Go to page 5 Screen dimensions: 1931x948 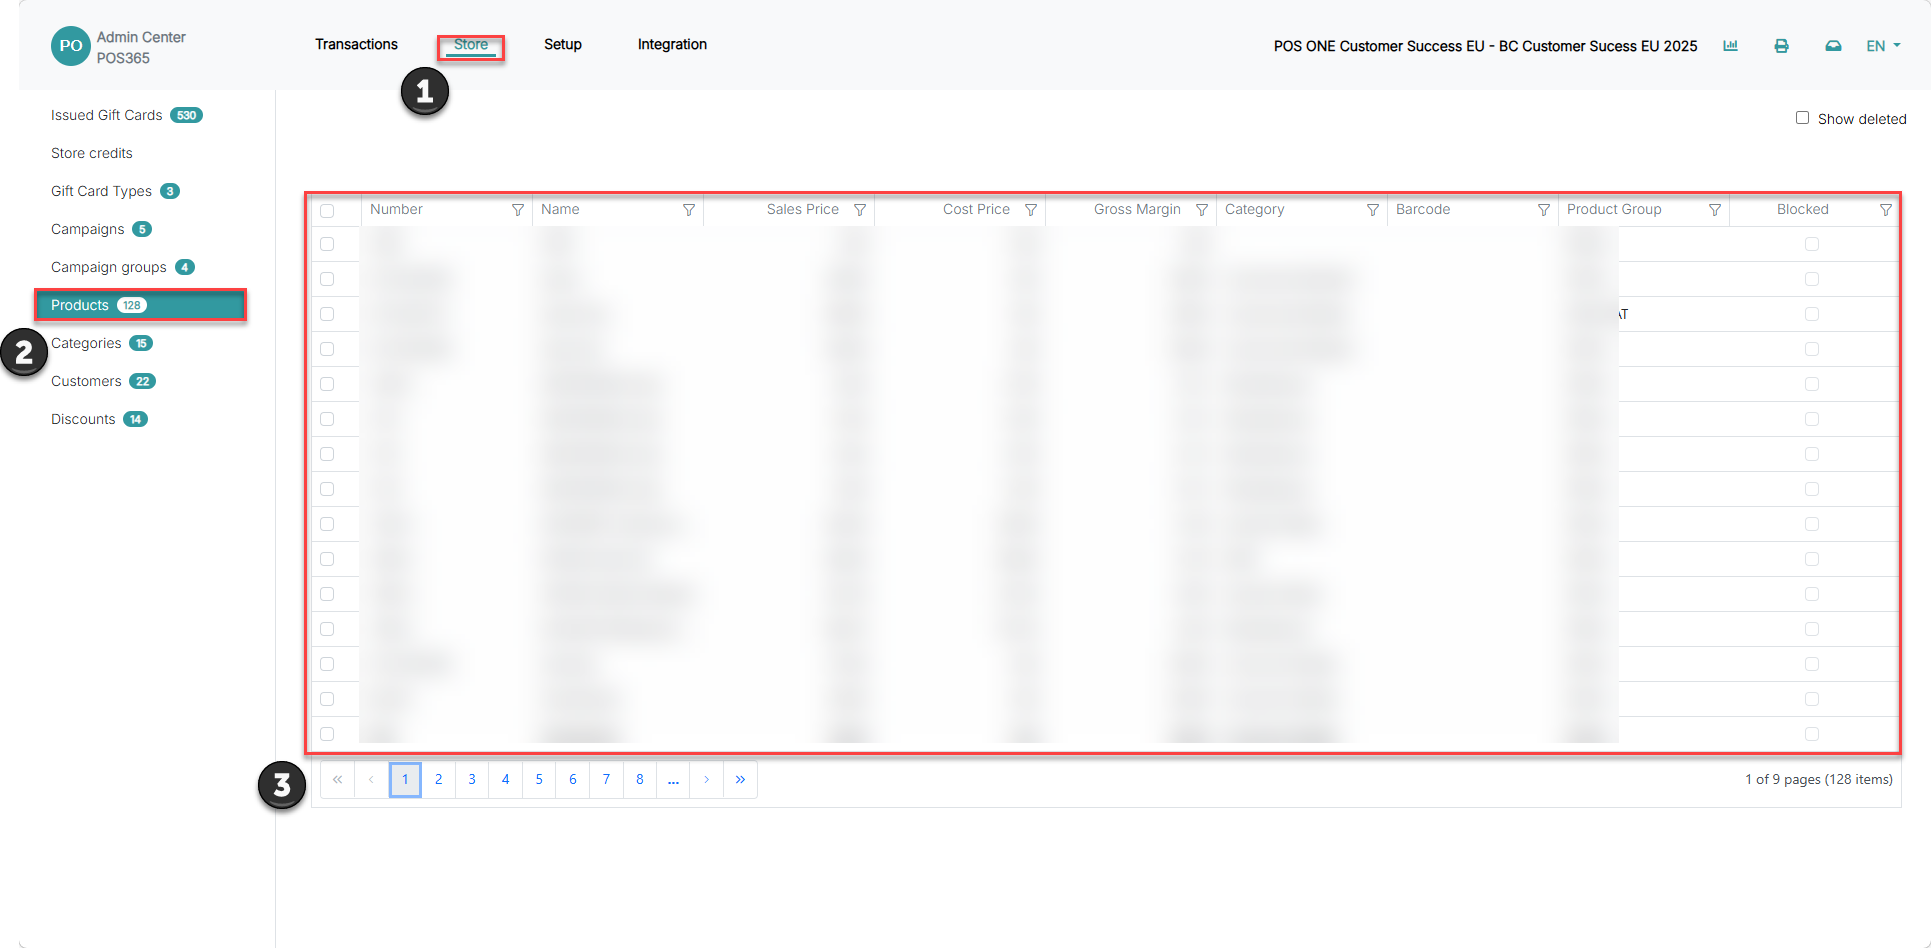tap(539, 779)
